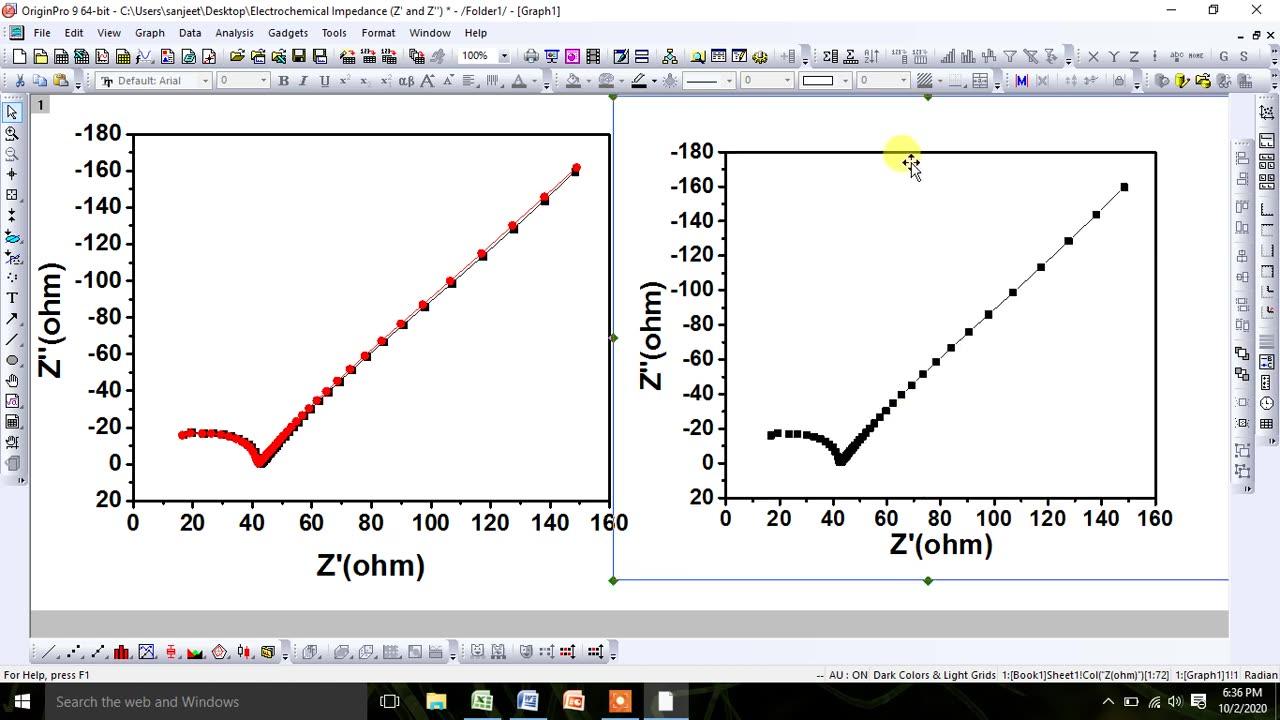The width and height of the screenshot is (1280, 720).
Task: Toggle underline formatting on the Format toolbar
Action: pos(323,80)
